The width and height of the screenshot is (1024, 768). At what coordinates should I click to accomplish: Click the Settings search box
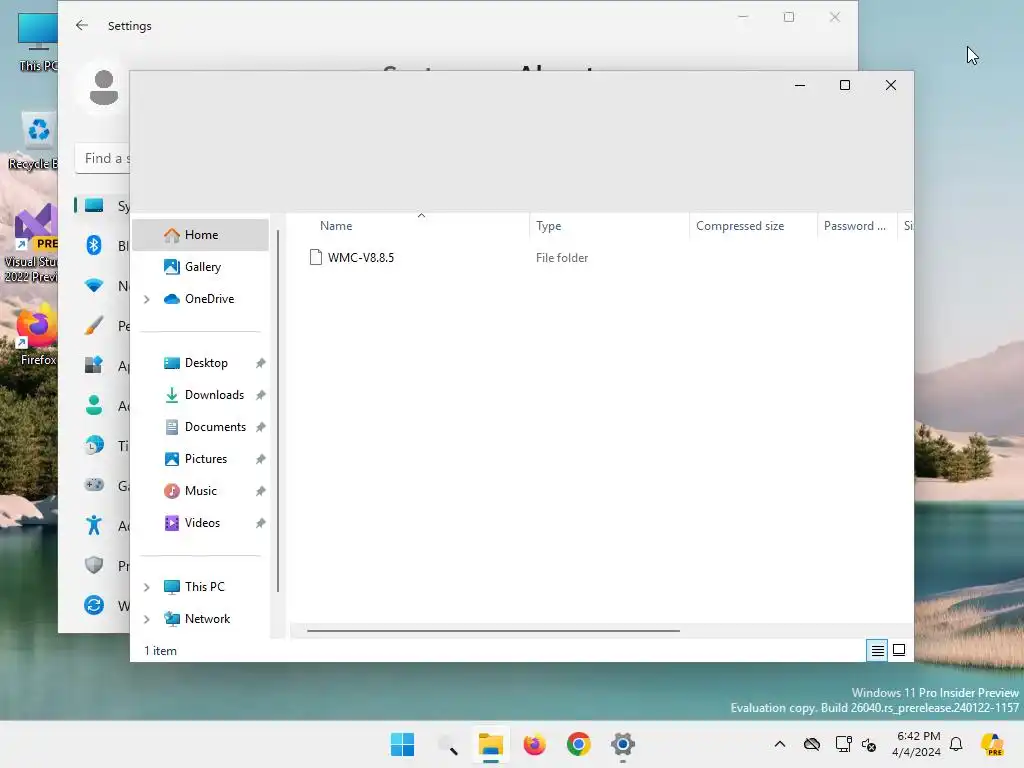(103, 159)
